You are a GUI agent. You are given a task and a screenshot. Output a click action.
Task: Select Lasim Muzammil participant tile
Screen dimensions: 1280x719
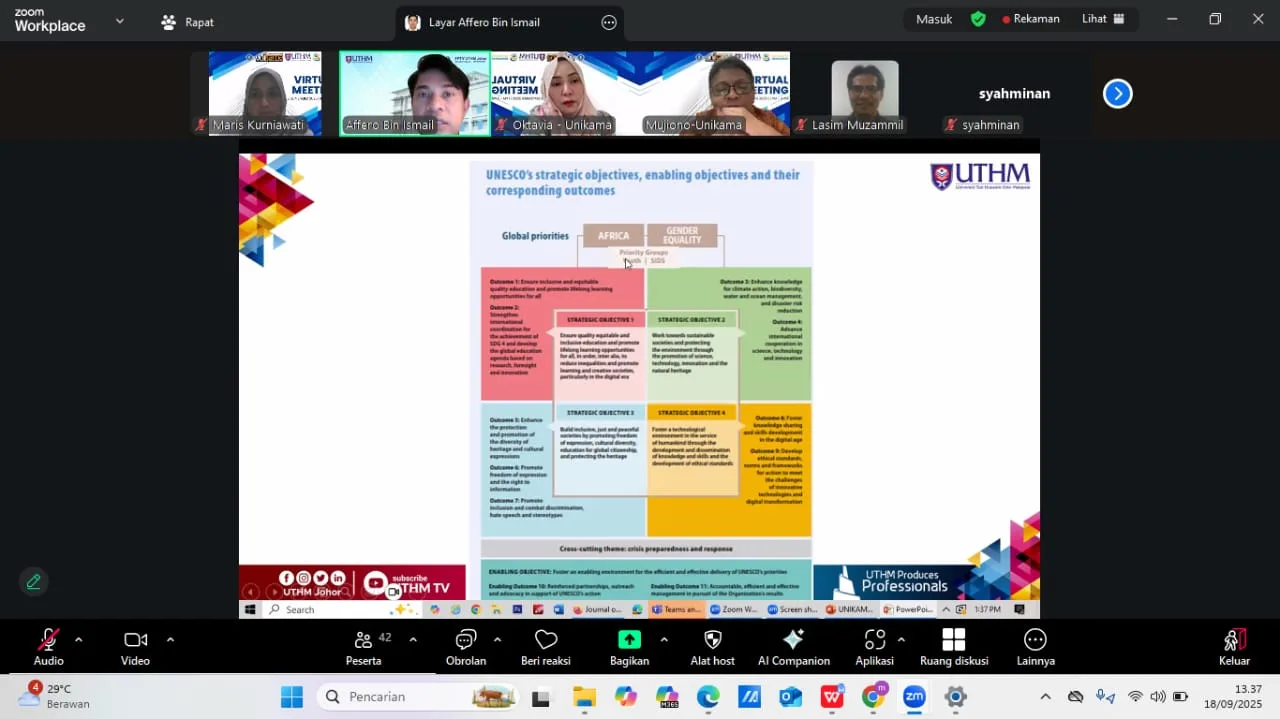(x=865, y=94)
